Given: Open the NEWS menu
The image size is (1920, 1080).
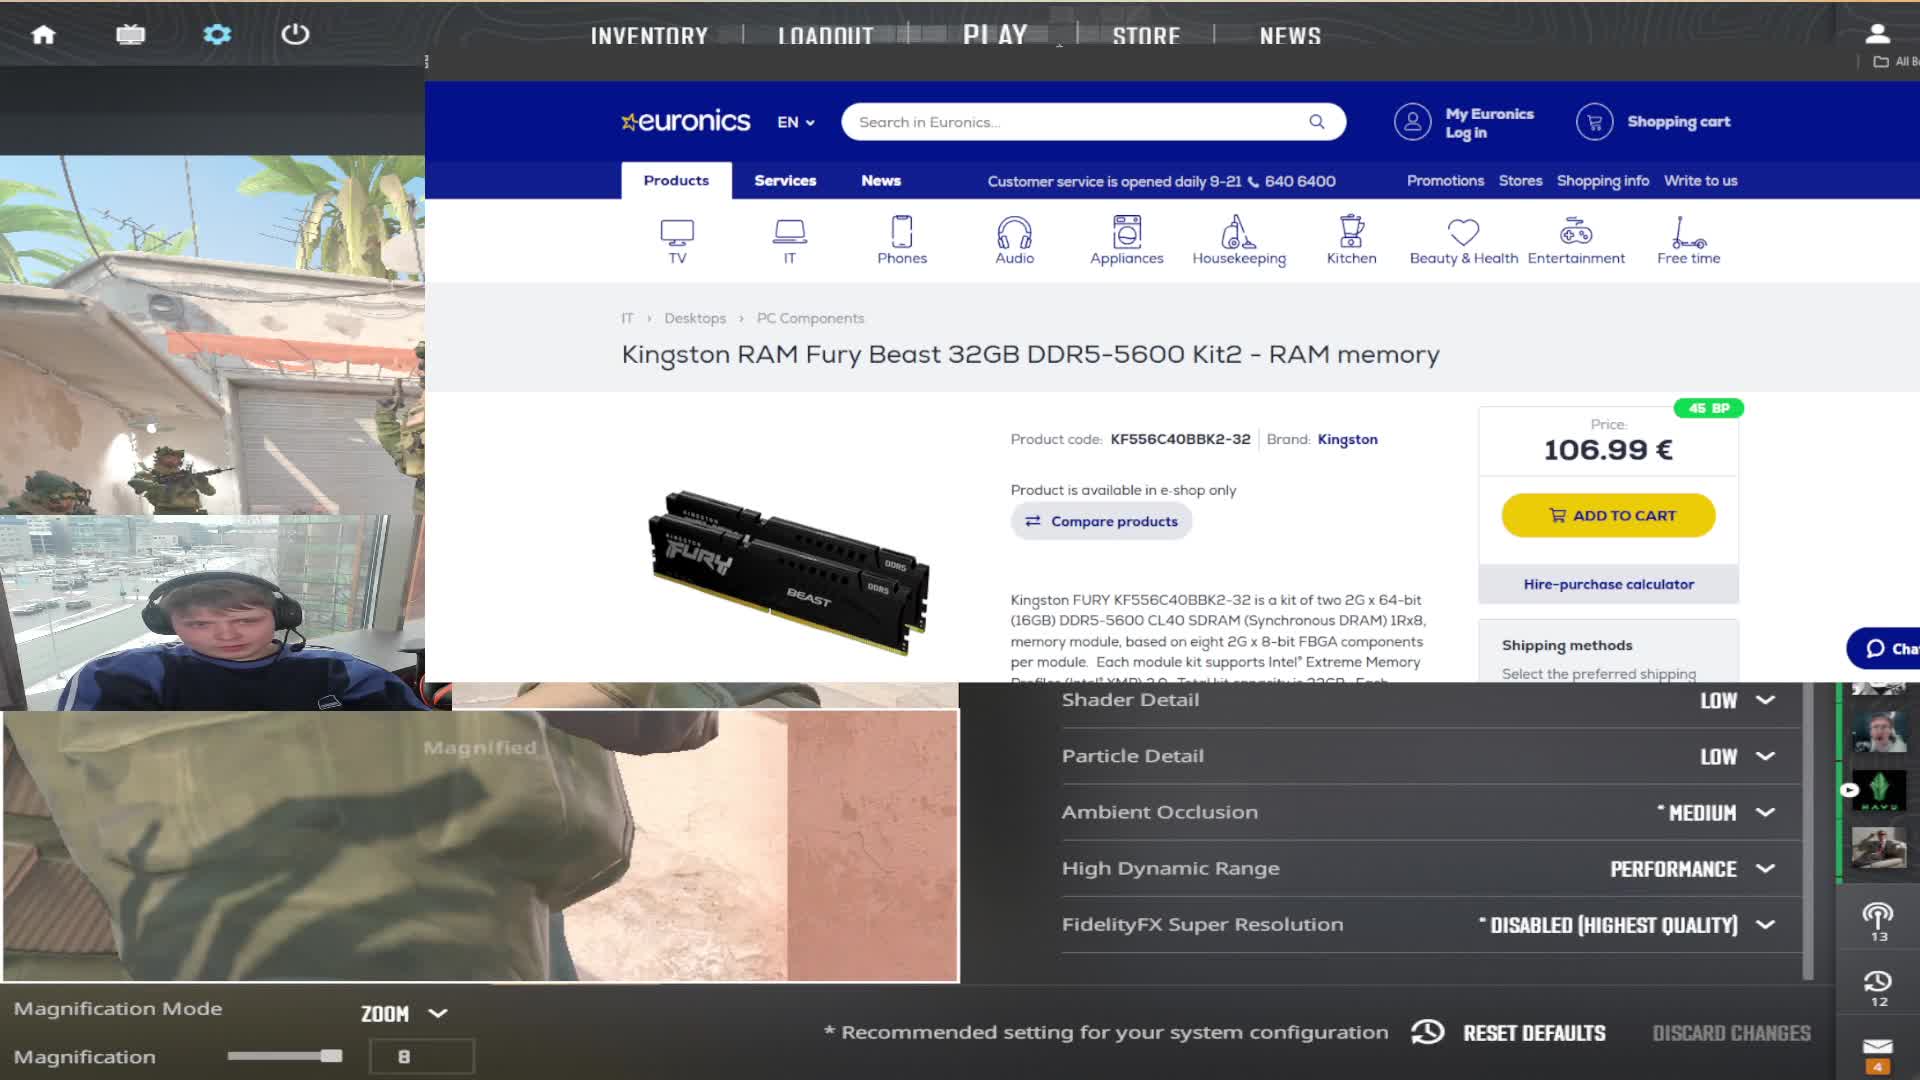Looking at the screenshot, I should point(1290,36).
